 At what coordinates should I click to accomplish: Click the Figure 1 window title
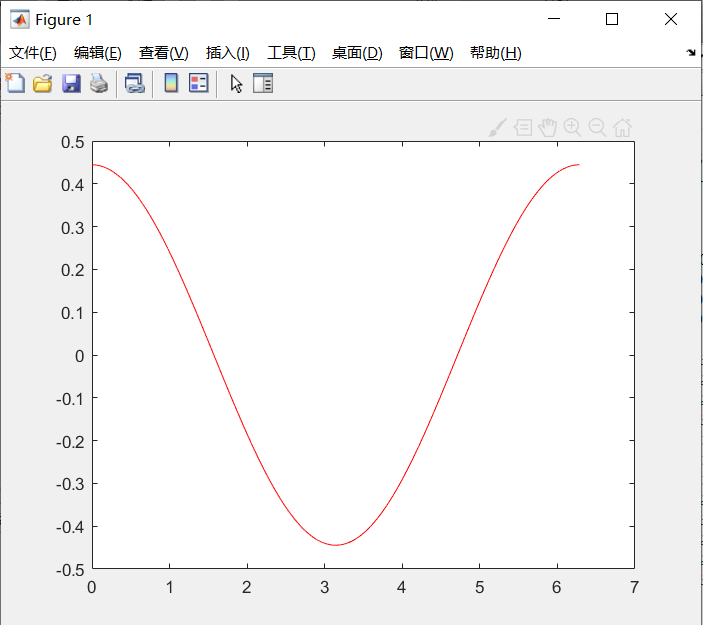(64, 20)
